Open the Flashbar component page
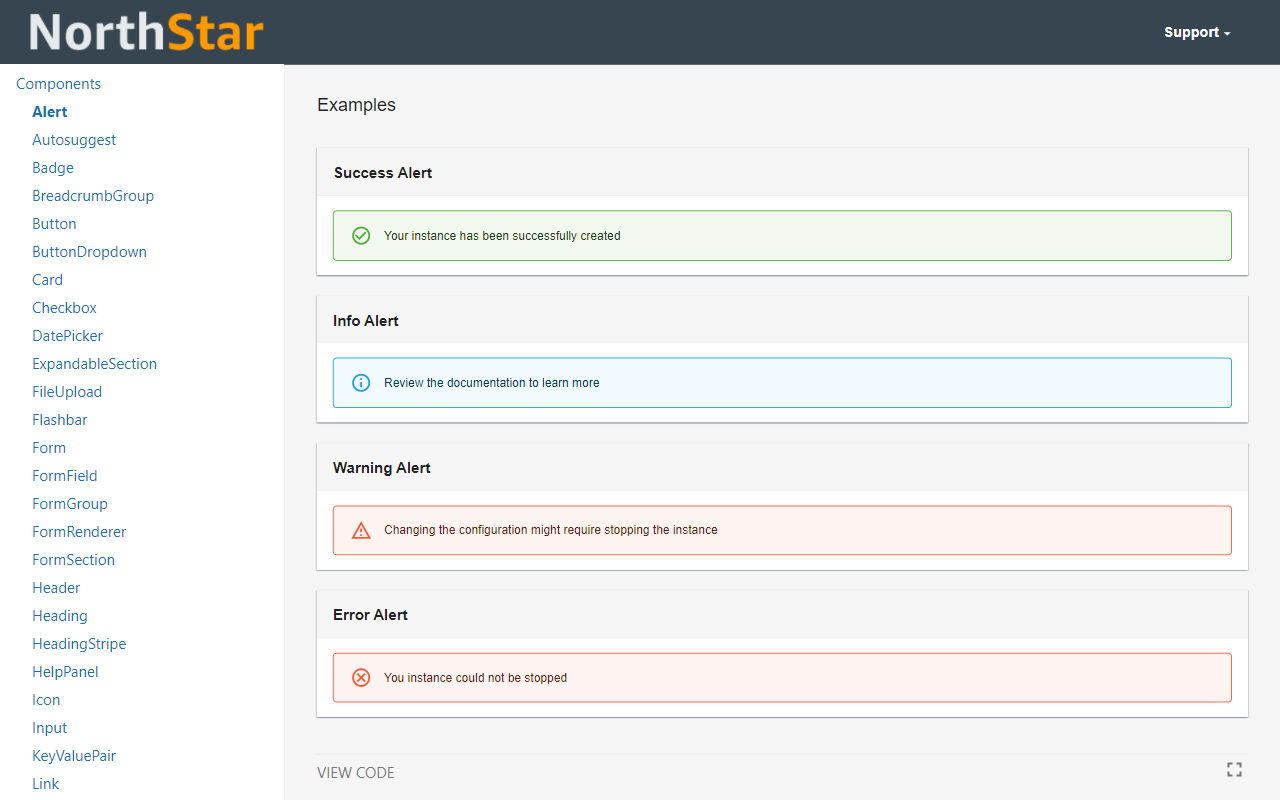This screenshot has width=1280, height=800. point(59,419)
